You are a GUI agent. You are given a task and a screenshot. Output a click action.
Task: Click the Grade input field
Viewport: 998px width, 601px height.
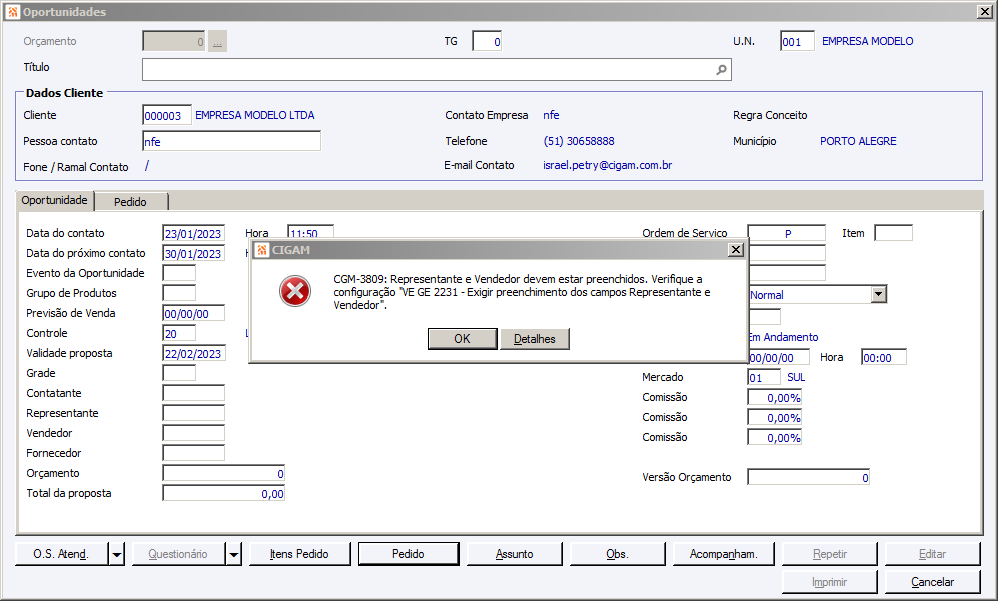179,373
